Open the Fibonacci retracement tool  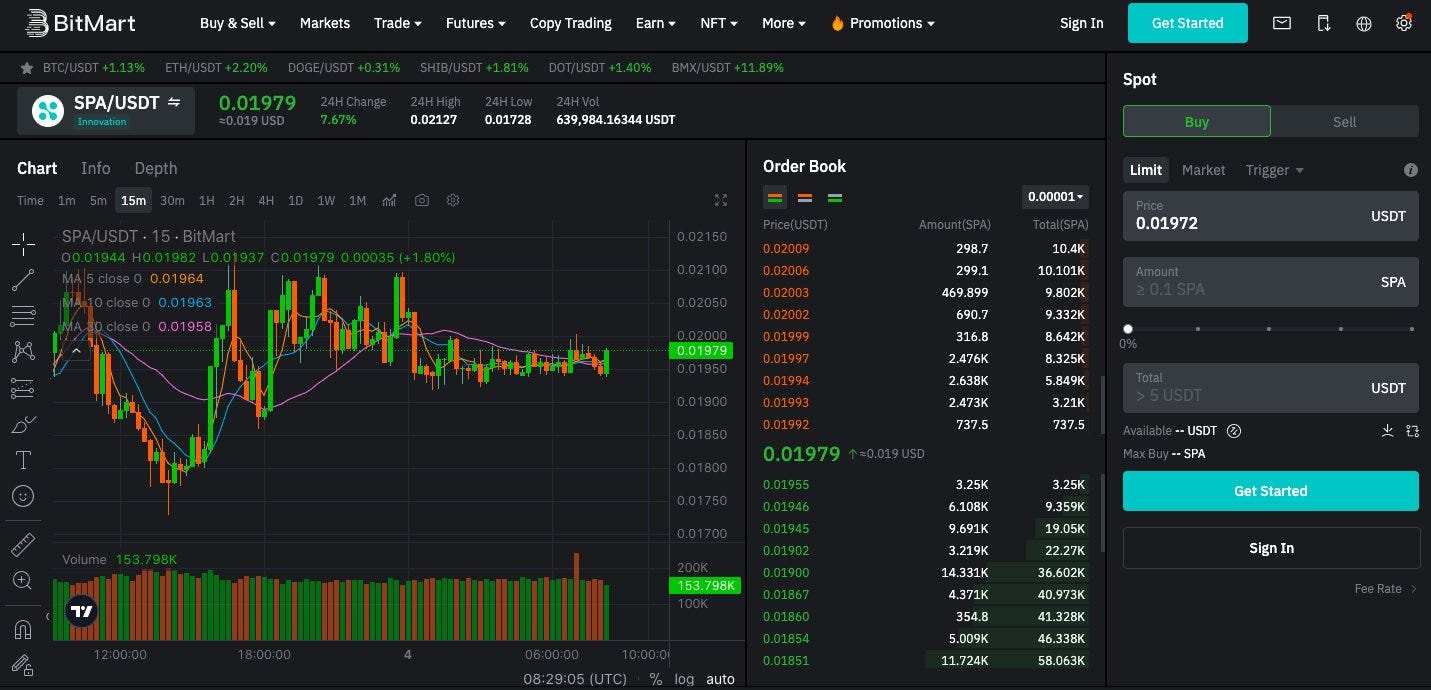(x=23, y=316)
